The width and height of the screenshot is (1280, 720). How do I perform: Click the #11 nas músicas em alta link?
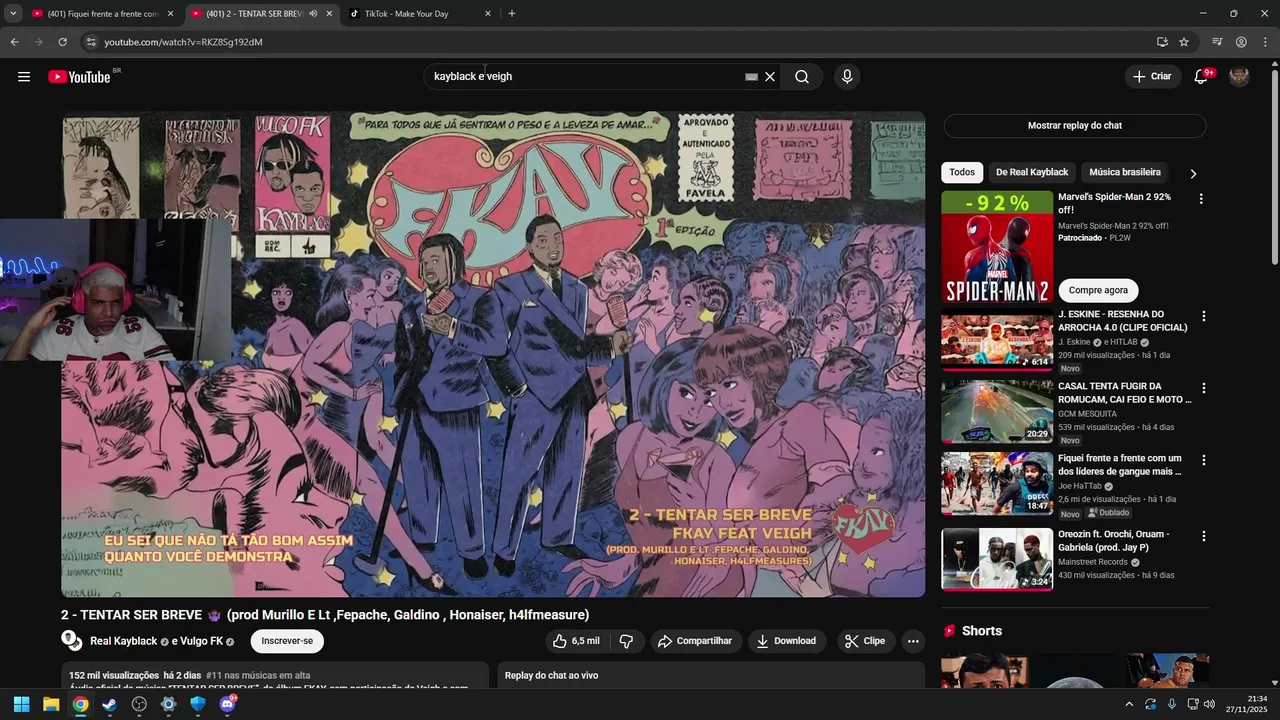(258, 676)
